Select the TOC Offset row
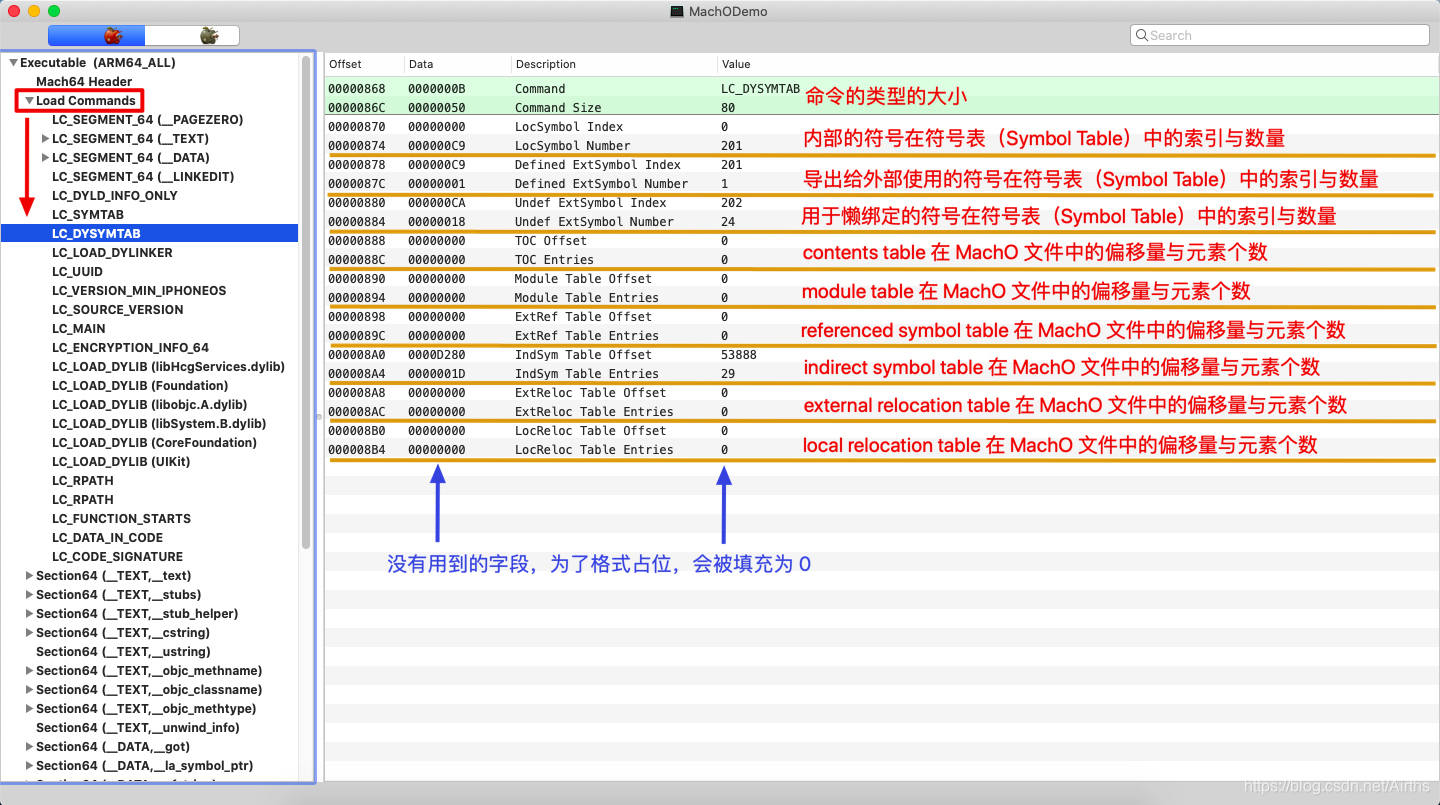The image size is (1440, 805). coord(882,241)
